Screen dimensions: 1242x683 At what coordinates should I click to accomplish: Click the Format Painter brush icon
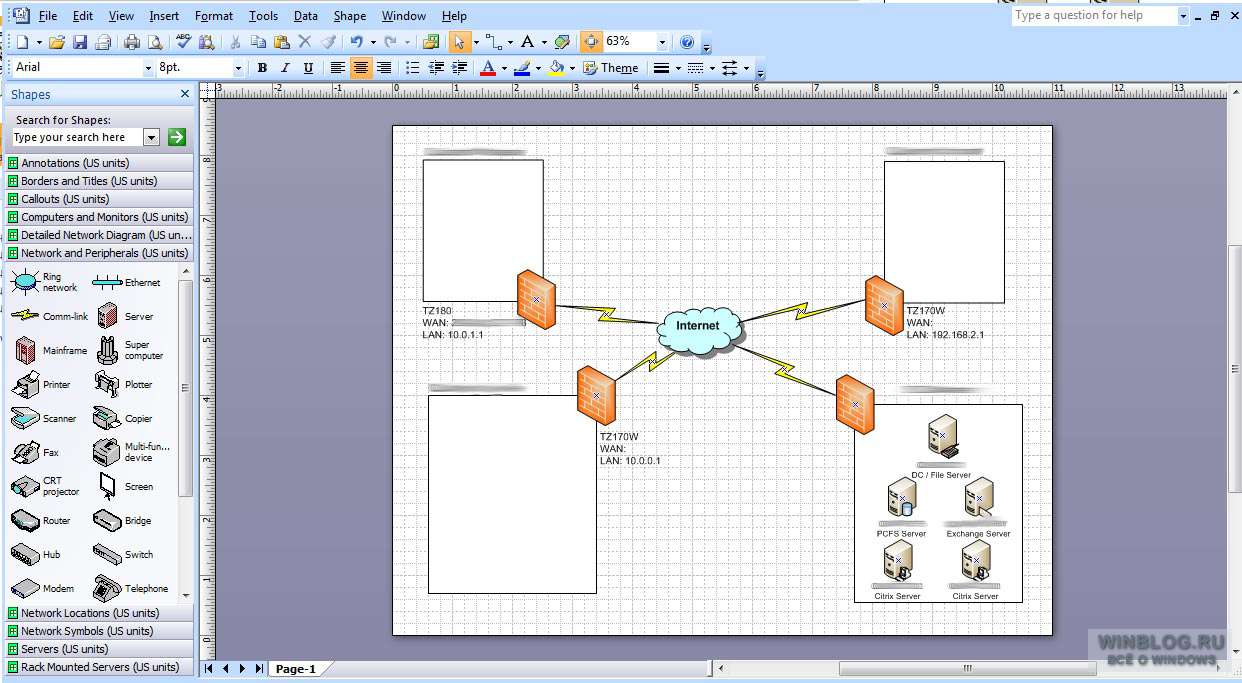327,42
